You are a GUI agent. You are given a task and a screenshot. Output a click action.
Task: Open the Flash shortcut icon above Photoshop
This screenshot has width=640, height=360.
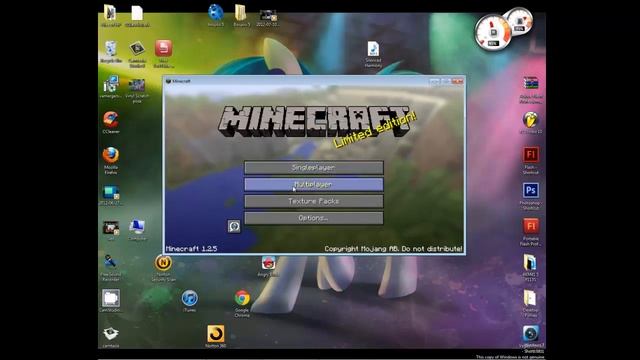pos(530,160)
